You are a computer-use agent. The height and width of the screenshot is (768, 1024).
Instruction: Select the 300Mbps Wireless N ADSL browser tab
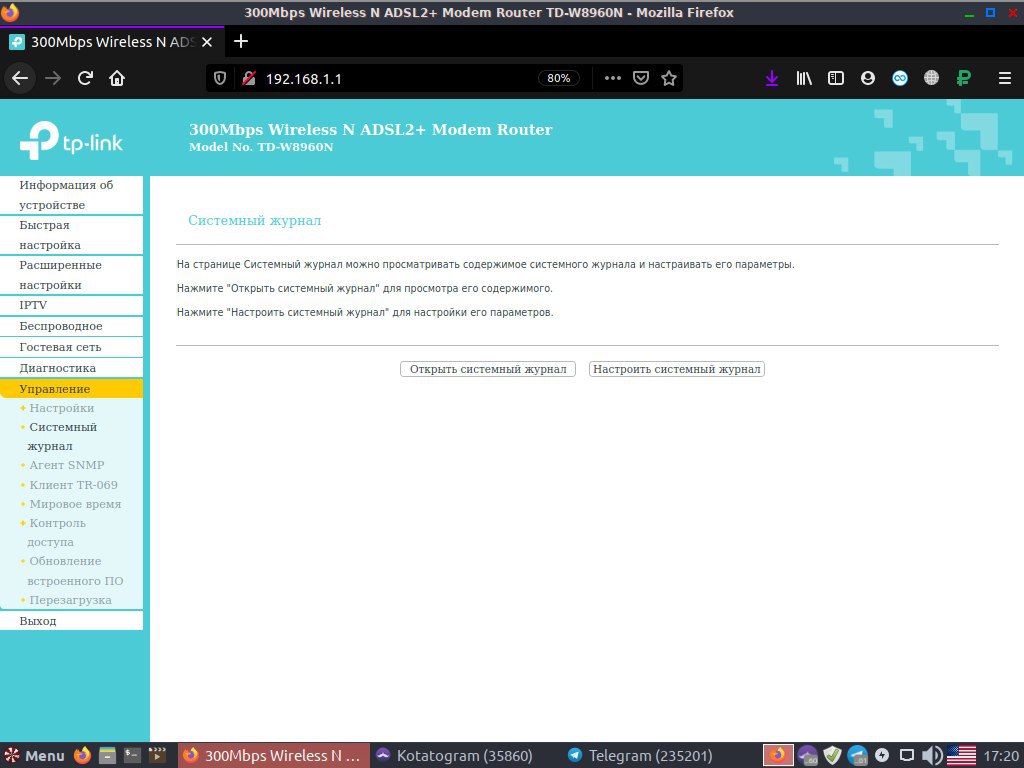(x=112, y=42)
